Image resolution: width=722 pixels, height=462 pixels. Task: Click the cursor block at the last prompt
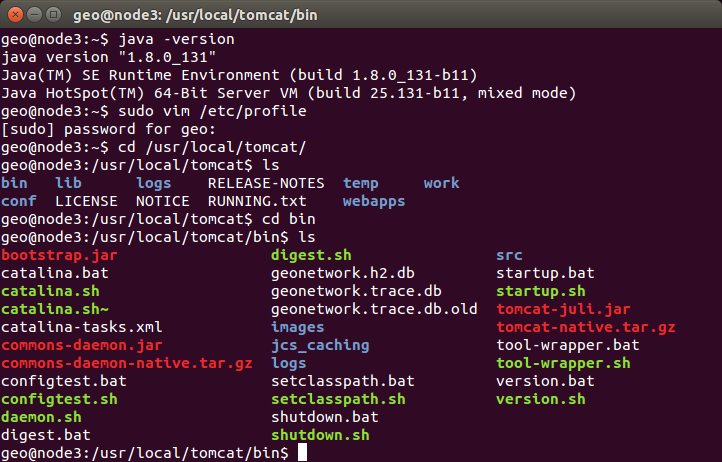(x=302, y=453)
